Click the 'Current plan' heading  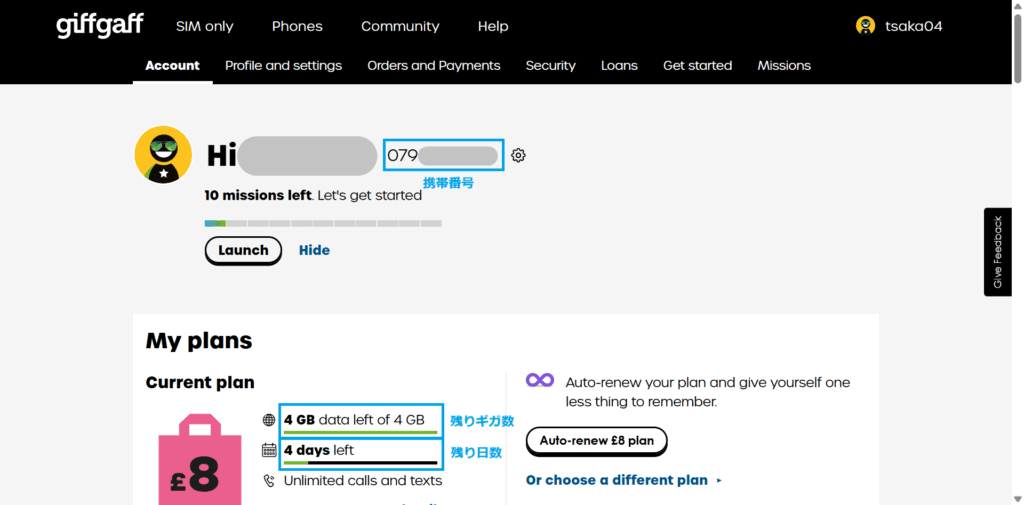[x=200, y=382]
